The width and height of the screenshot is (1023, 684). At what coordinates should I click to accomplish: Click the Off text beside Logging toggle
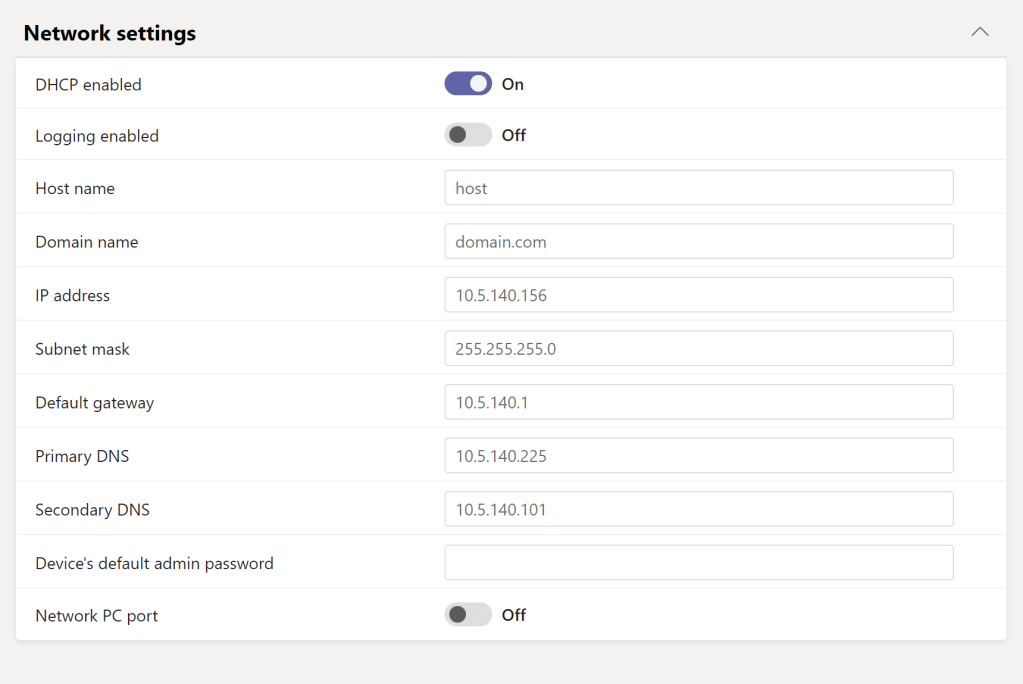(514, 135)
